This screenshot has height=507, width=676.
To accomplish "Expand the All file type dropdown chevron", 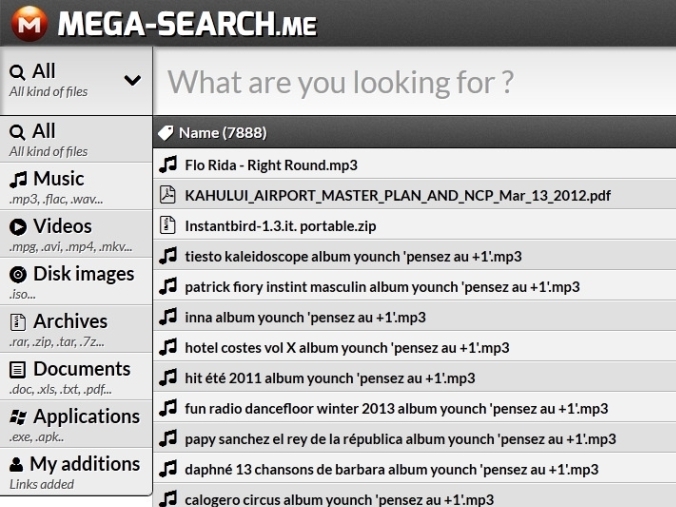I will [x=132, y=80].
